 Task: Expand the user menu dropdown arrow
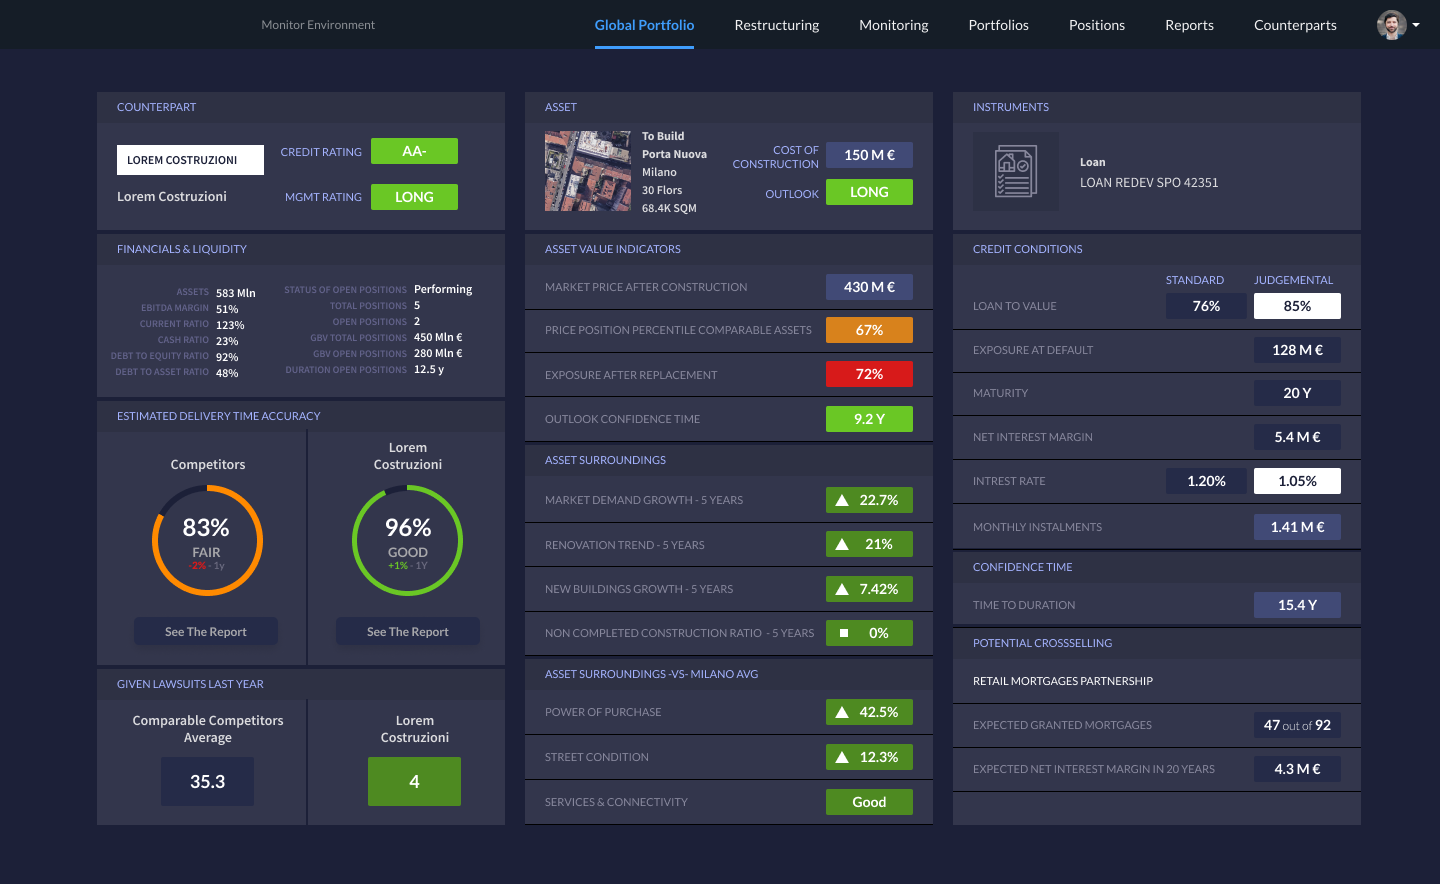pos(1416,26)
